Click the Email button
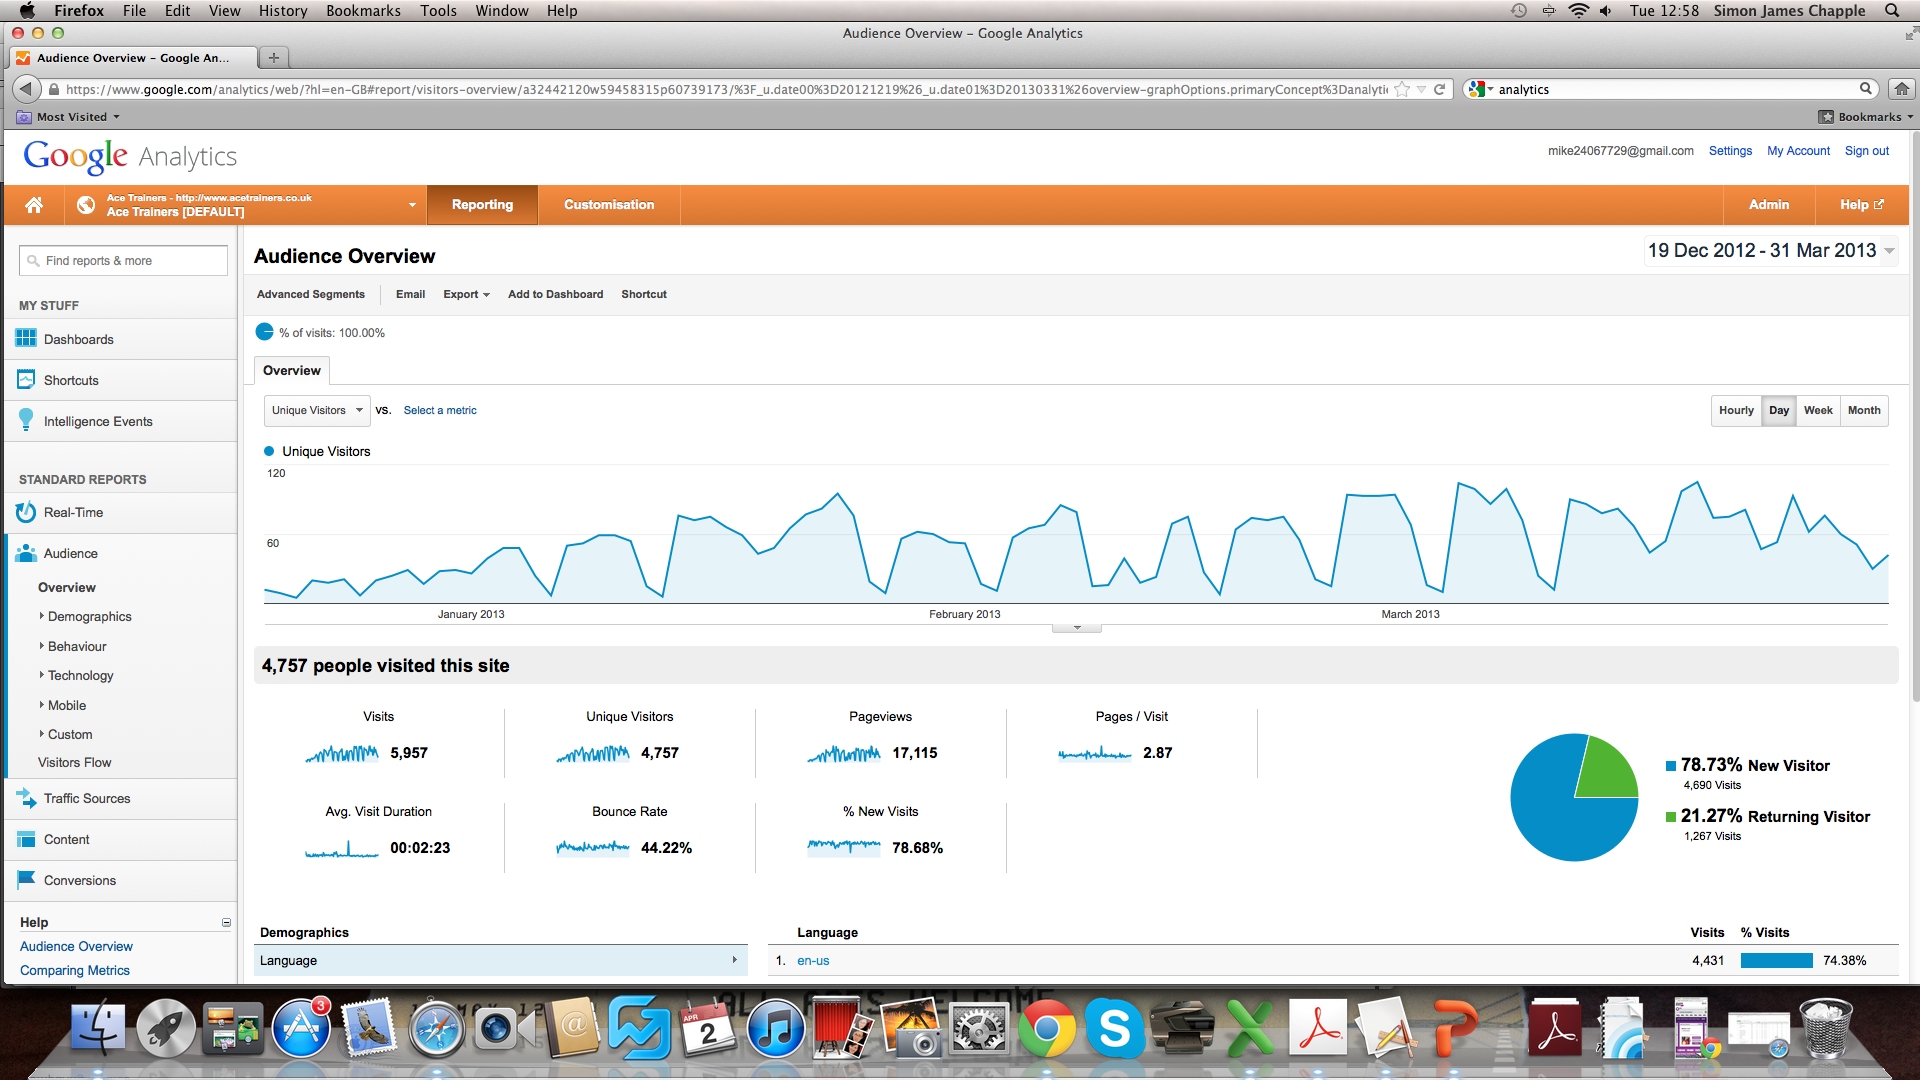Viewport: 1920px width, 1080px height. (x=410, y=294)
